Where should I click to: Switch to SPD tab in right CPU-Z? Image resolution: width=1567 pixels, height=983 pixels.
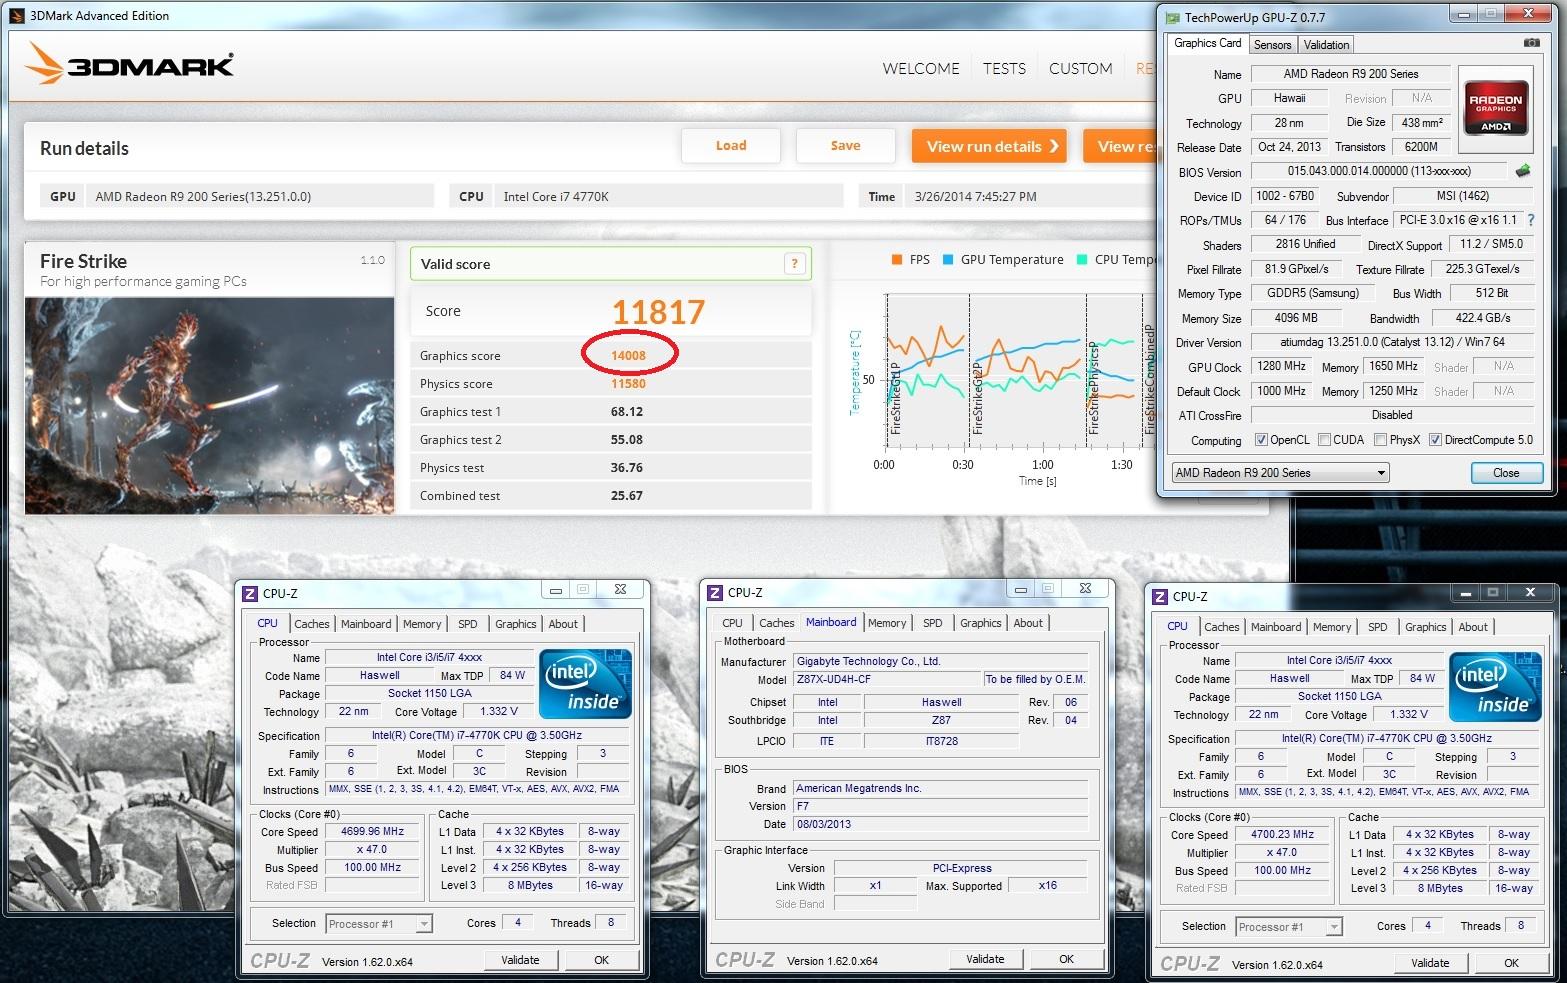click(1378, 627)
